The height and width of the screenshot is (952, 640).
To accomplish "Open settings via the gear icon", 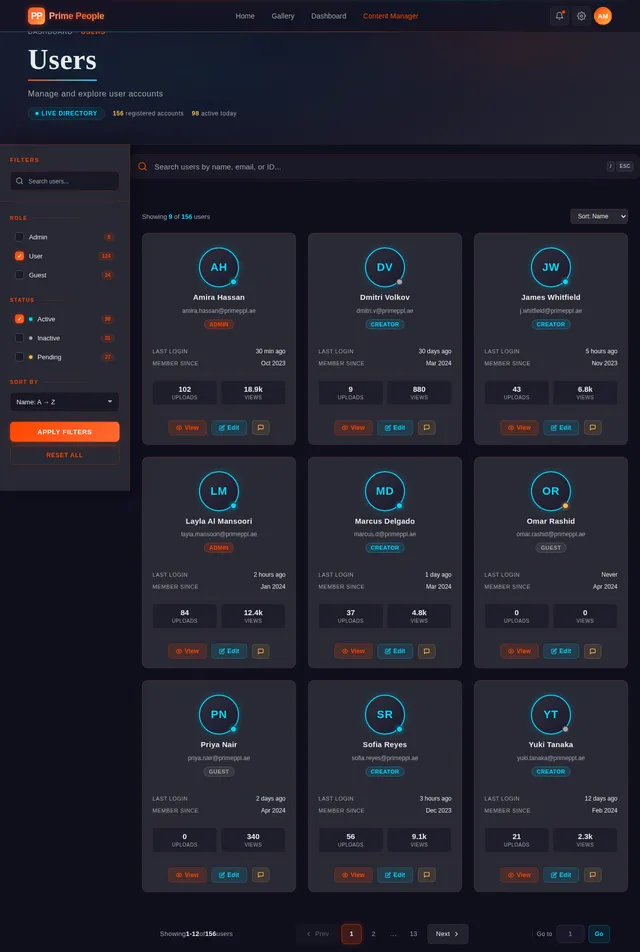I will click(581, 16).
